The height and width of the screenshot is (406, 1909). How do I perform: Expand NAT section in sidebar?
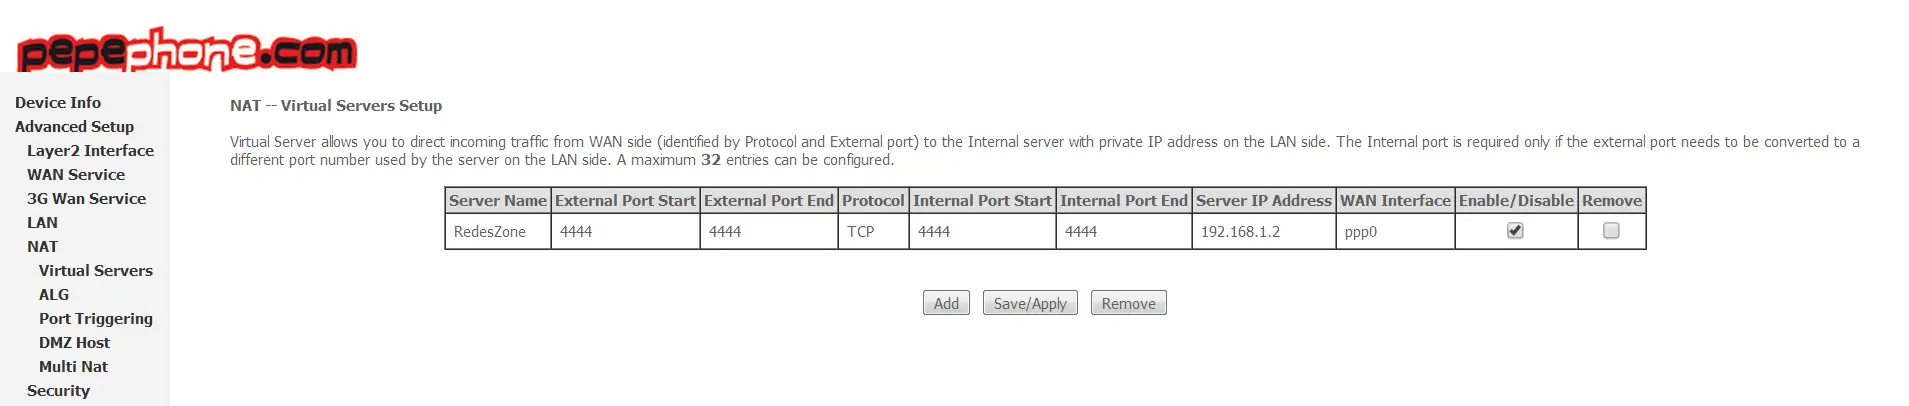[x=42, y=247]
